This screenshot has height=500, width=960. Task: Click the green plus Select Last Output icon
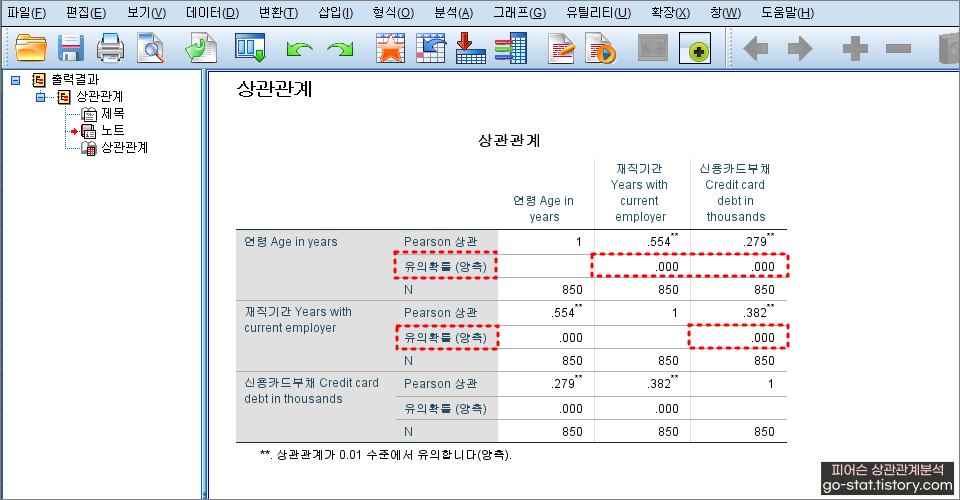point(695,48)
